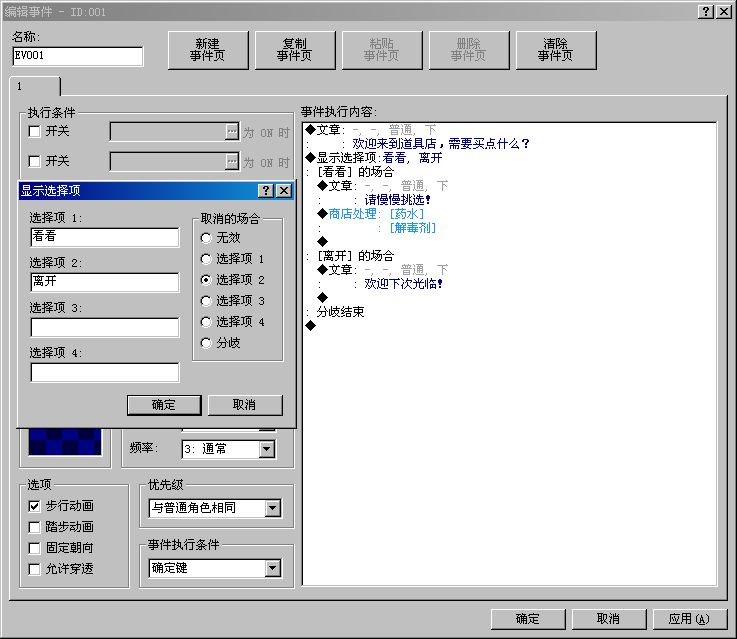The image size is (737, 639).
Task: Check 固定朝向 option
Action: point(34,548)
